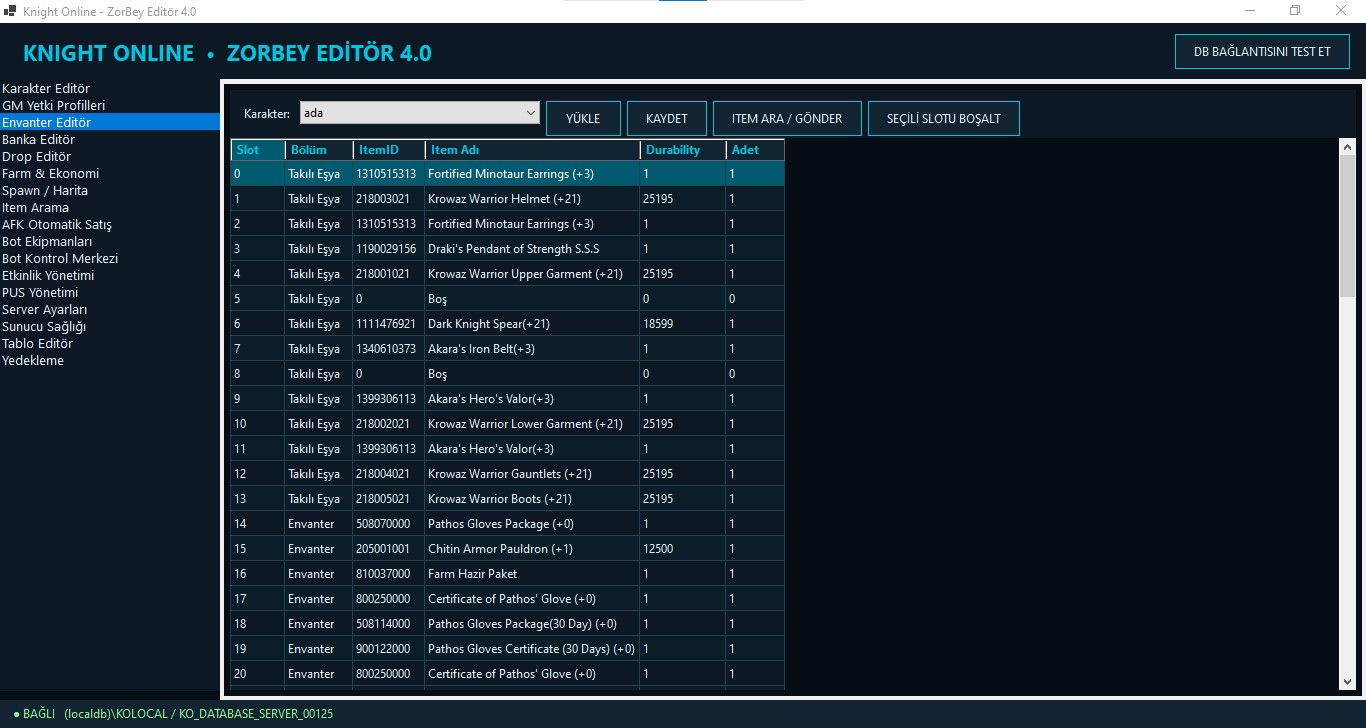Click ItemID cell 1340610373

point(388,349)
